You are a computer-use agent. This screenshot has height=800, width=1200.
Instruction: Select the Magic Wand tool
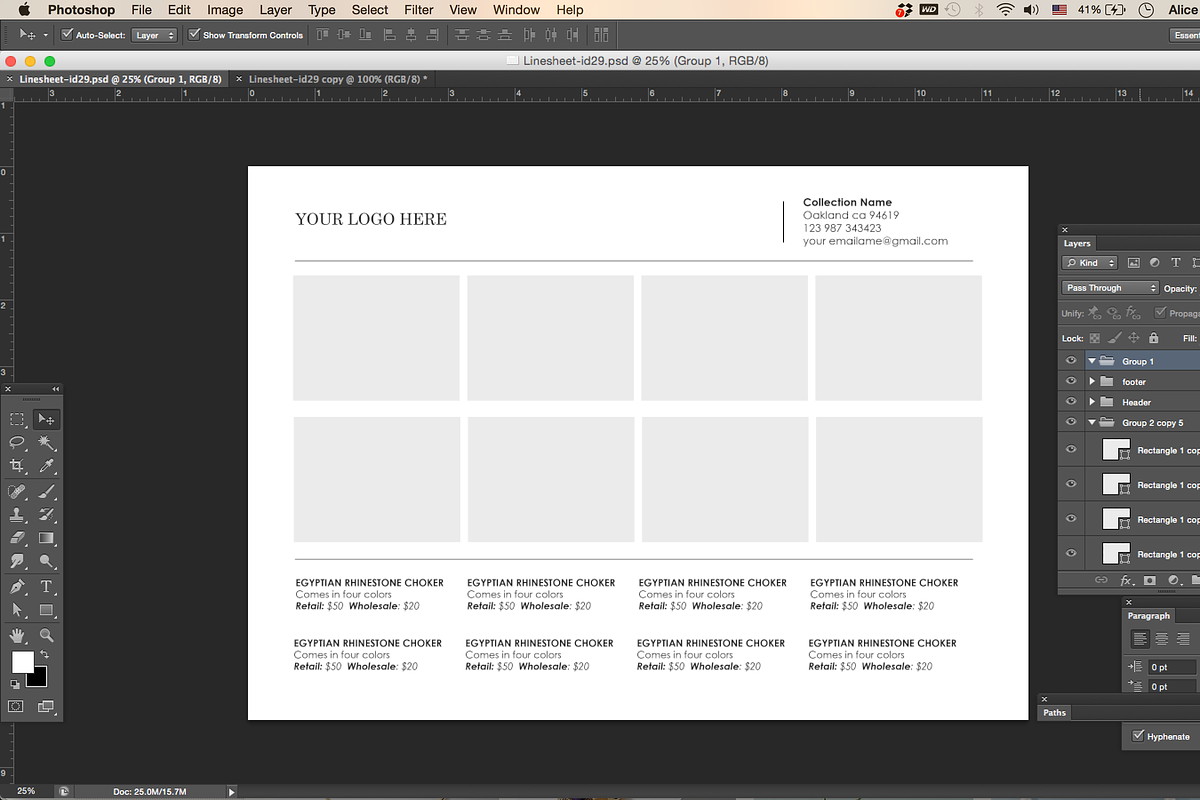click(46, 442)
